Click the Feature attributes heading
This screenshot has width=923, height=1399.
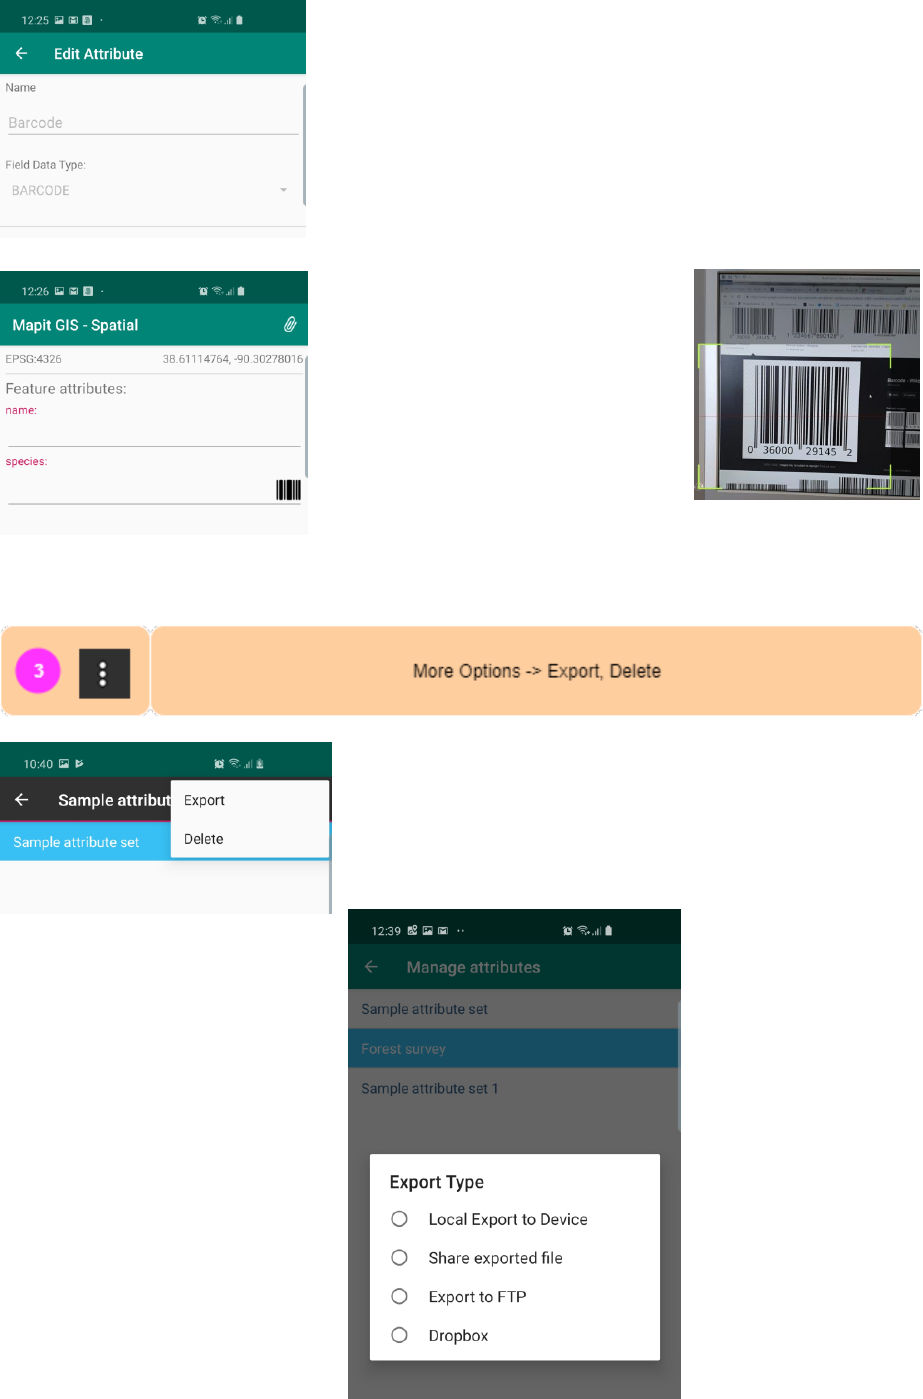66,389
